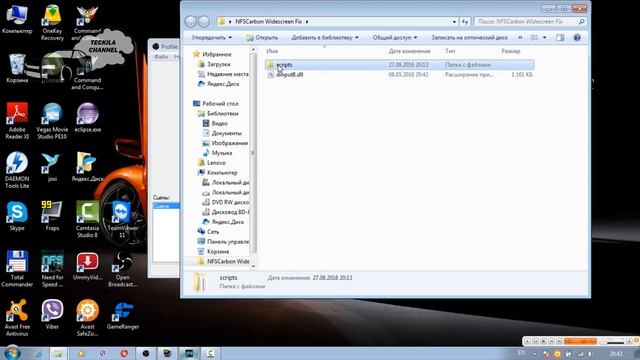640x360 pixels.
Task: Open the GameRanger desktop shortcut
Action: point(122,315)
